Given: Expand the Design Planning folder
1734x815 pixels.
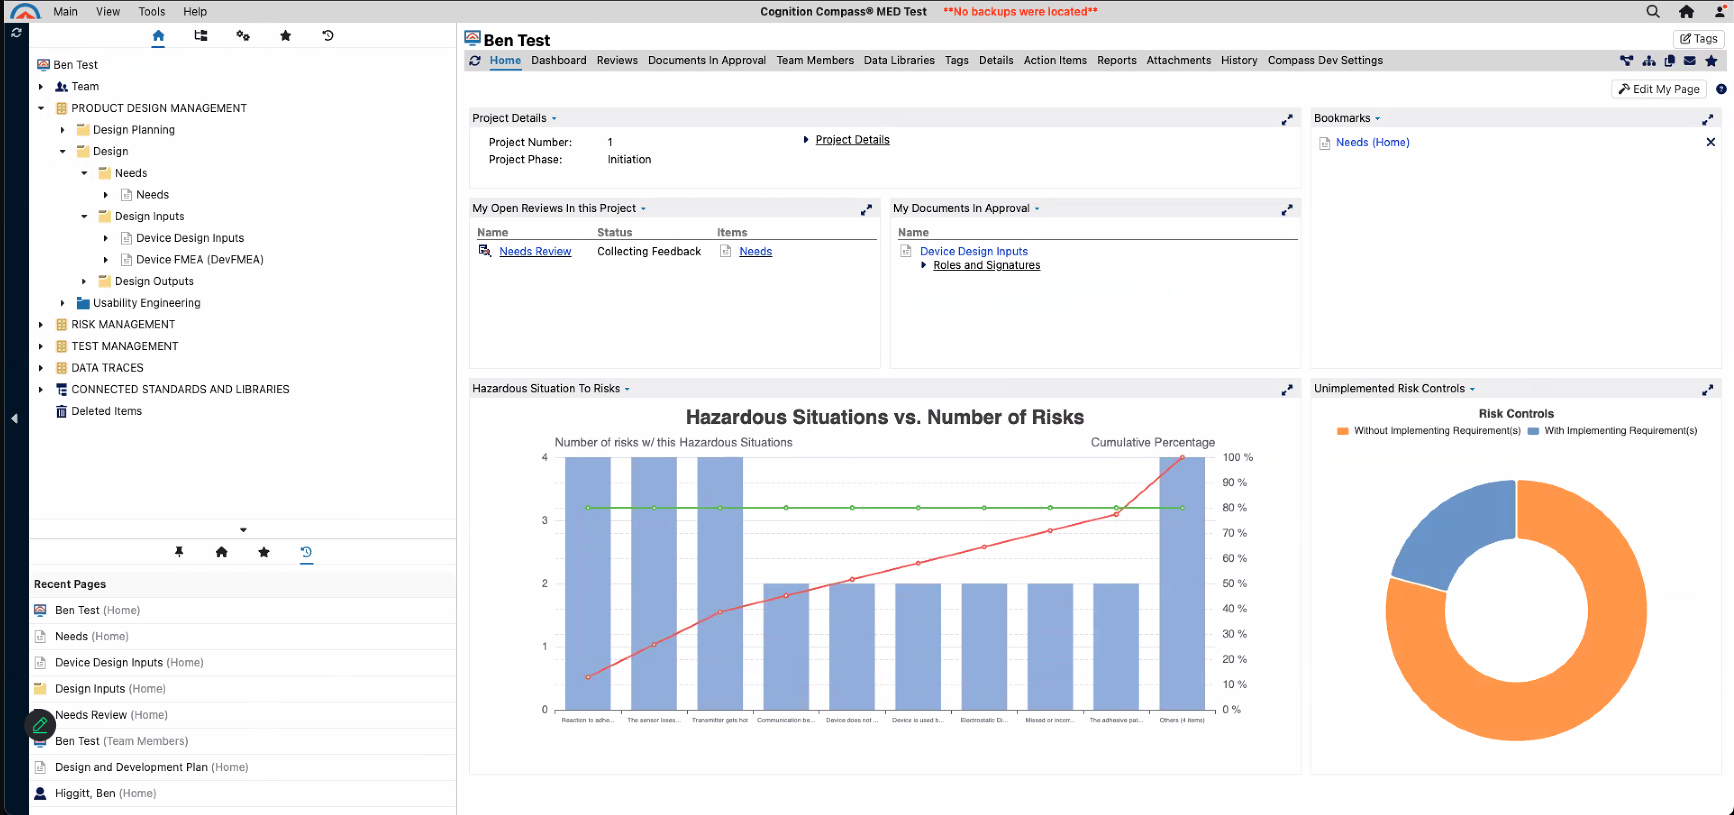Looking at the screenshot, I should click(62, 130).
